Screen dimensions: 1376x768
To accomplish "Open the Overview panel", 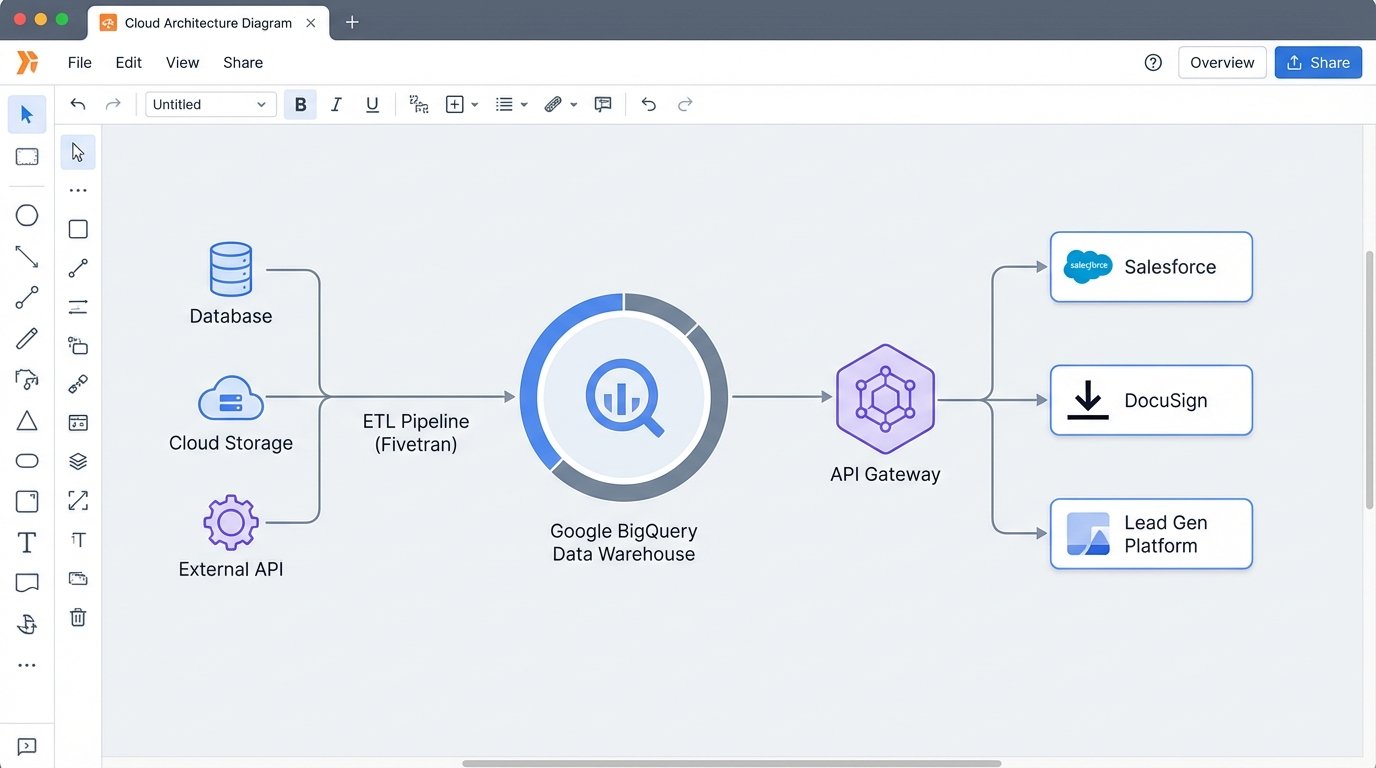I will point(1221,62).
